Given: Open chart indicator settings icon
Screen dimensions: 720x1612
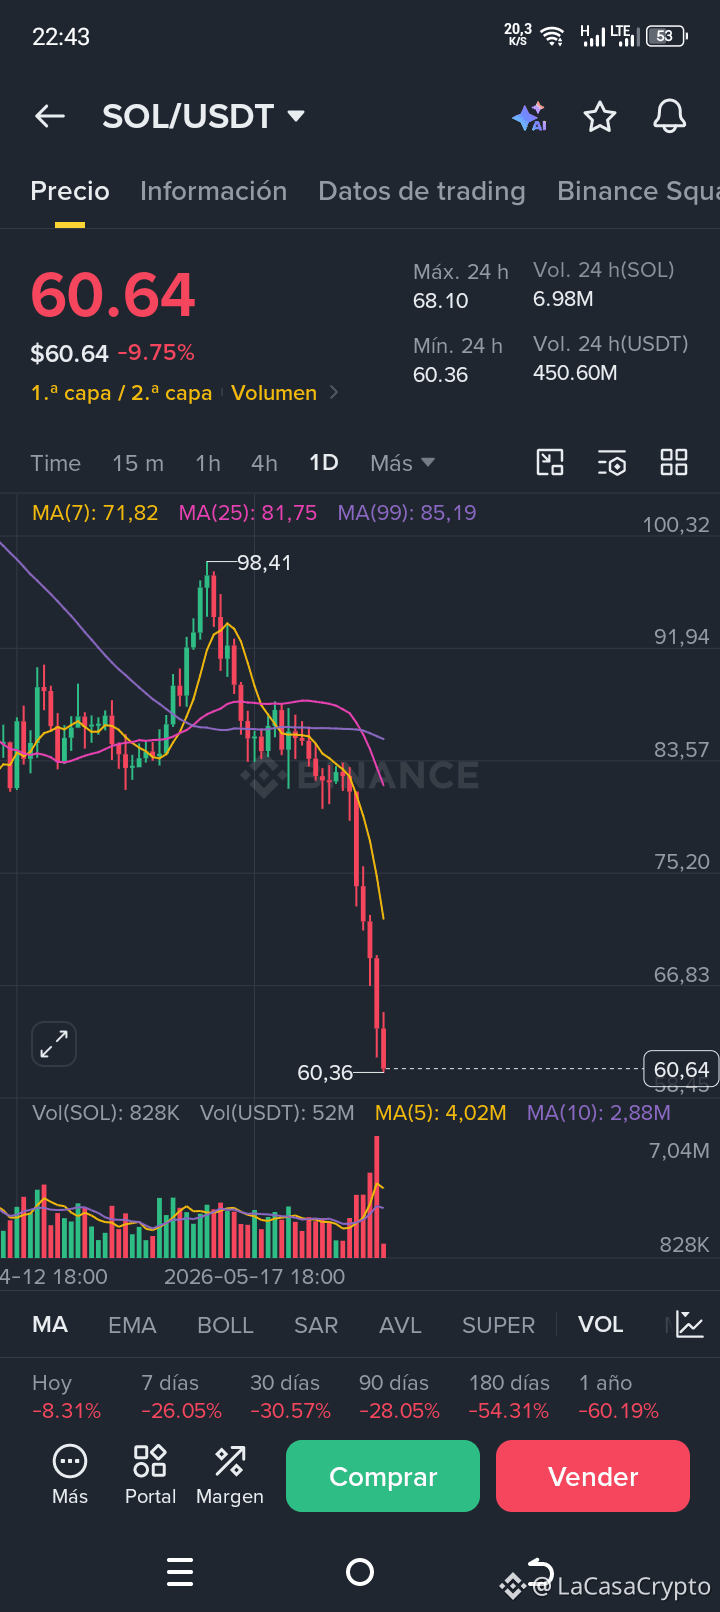Looking at the screenshot, I should click(x=612, y=462).
